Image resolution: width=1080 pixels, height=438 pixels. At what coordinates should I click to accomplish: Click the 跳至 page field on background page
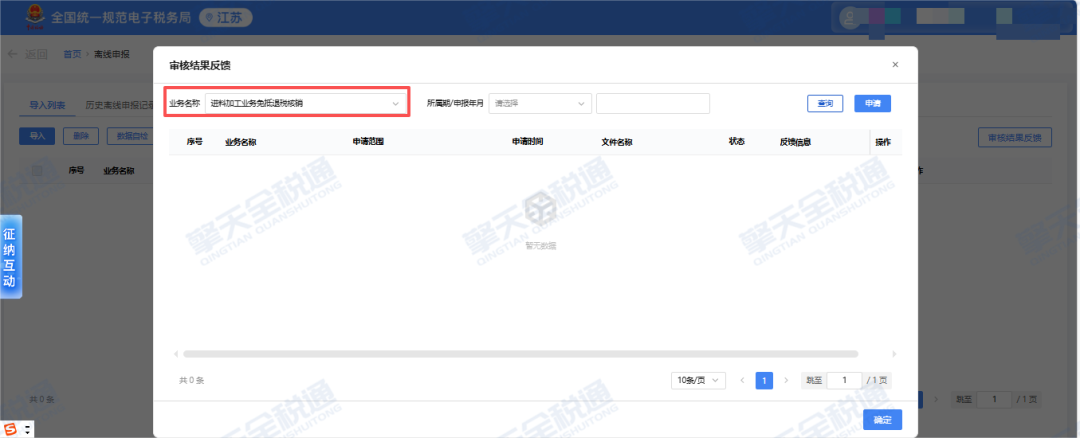pos(993,399)
